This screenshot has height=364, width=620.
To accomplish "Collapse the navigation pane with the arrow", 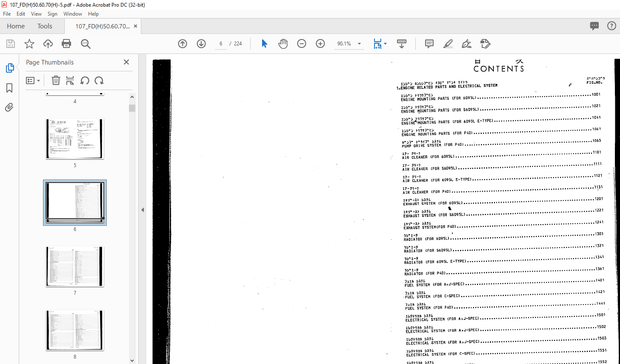I will (142, 210).
